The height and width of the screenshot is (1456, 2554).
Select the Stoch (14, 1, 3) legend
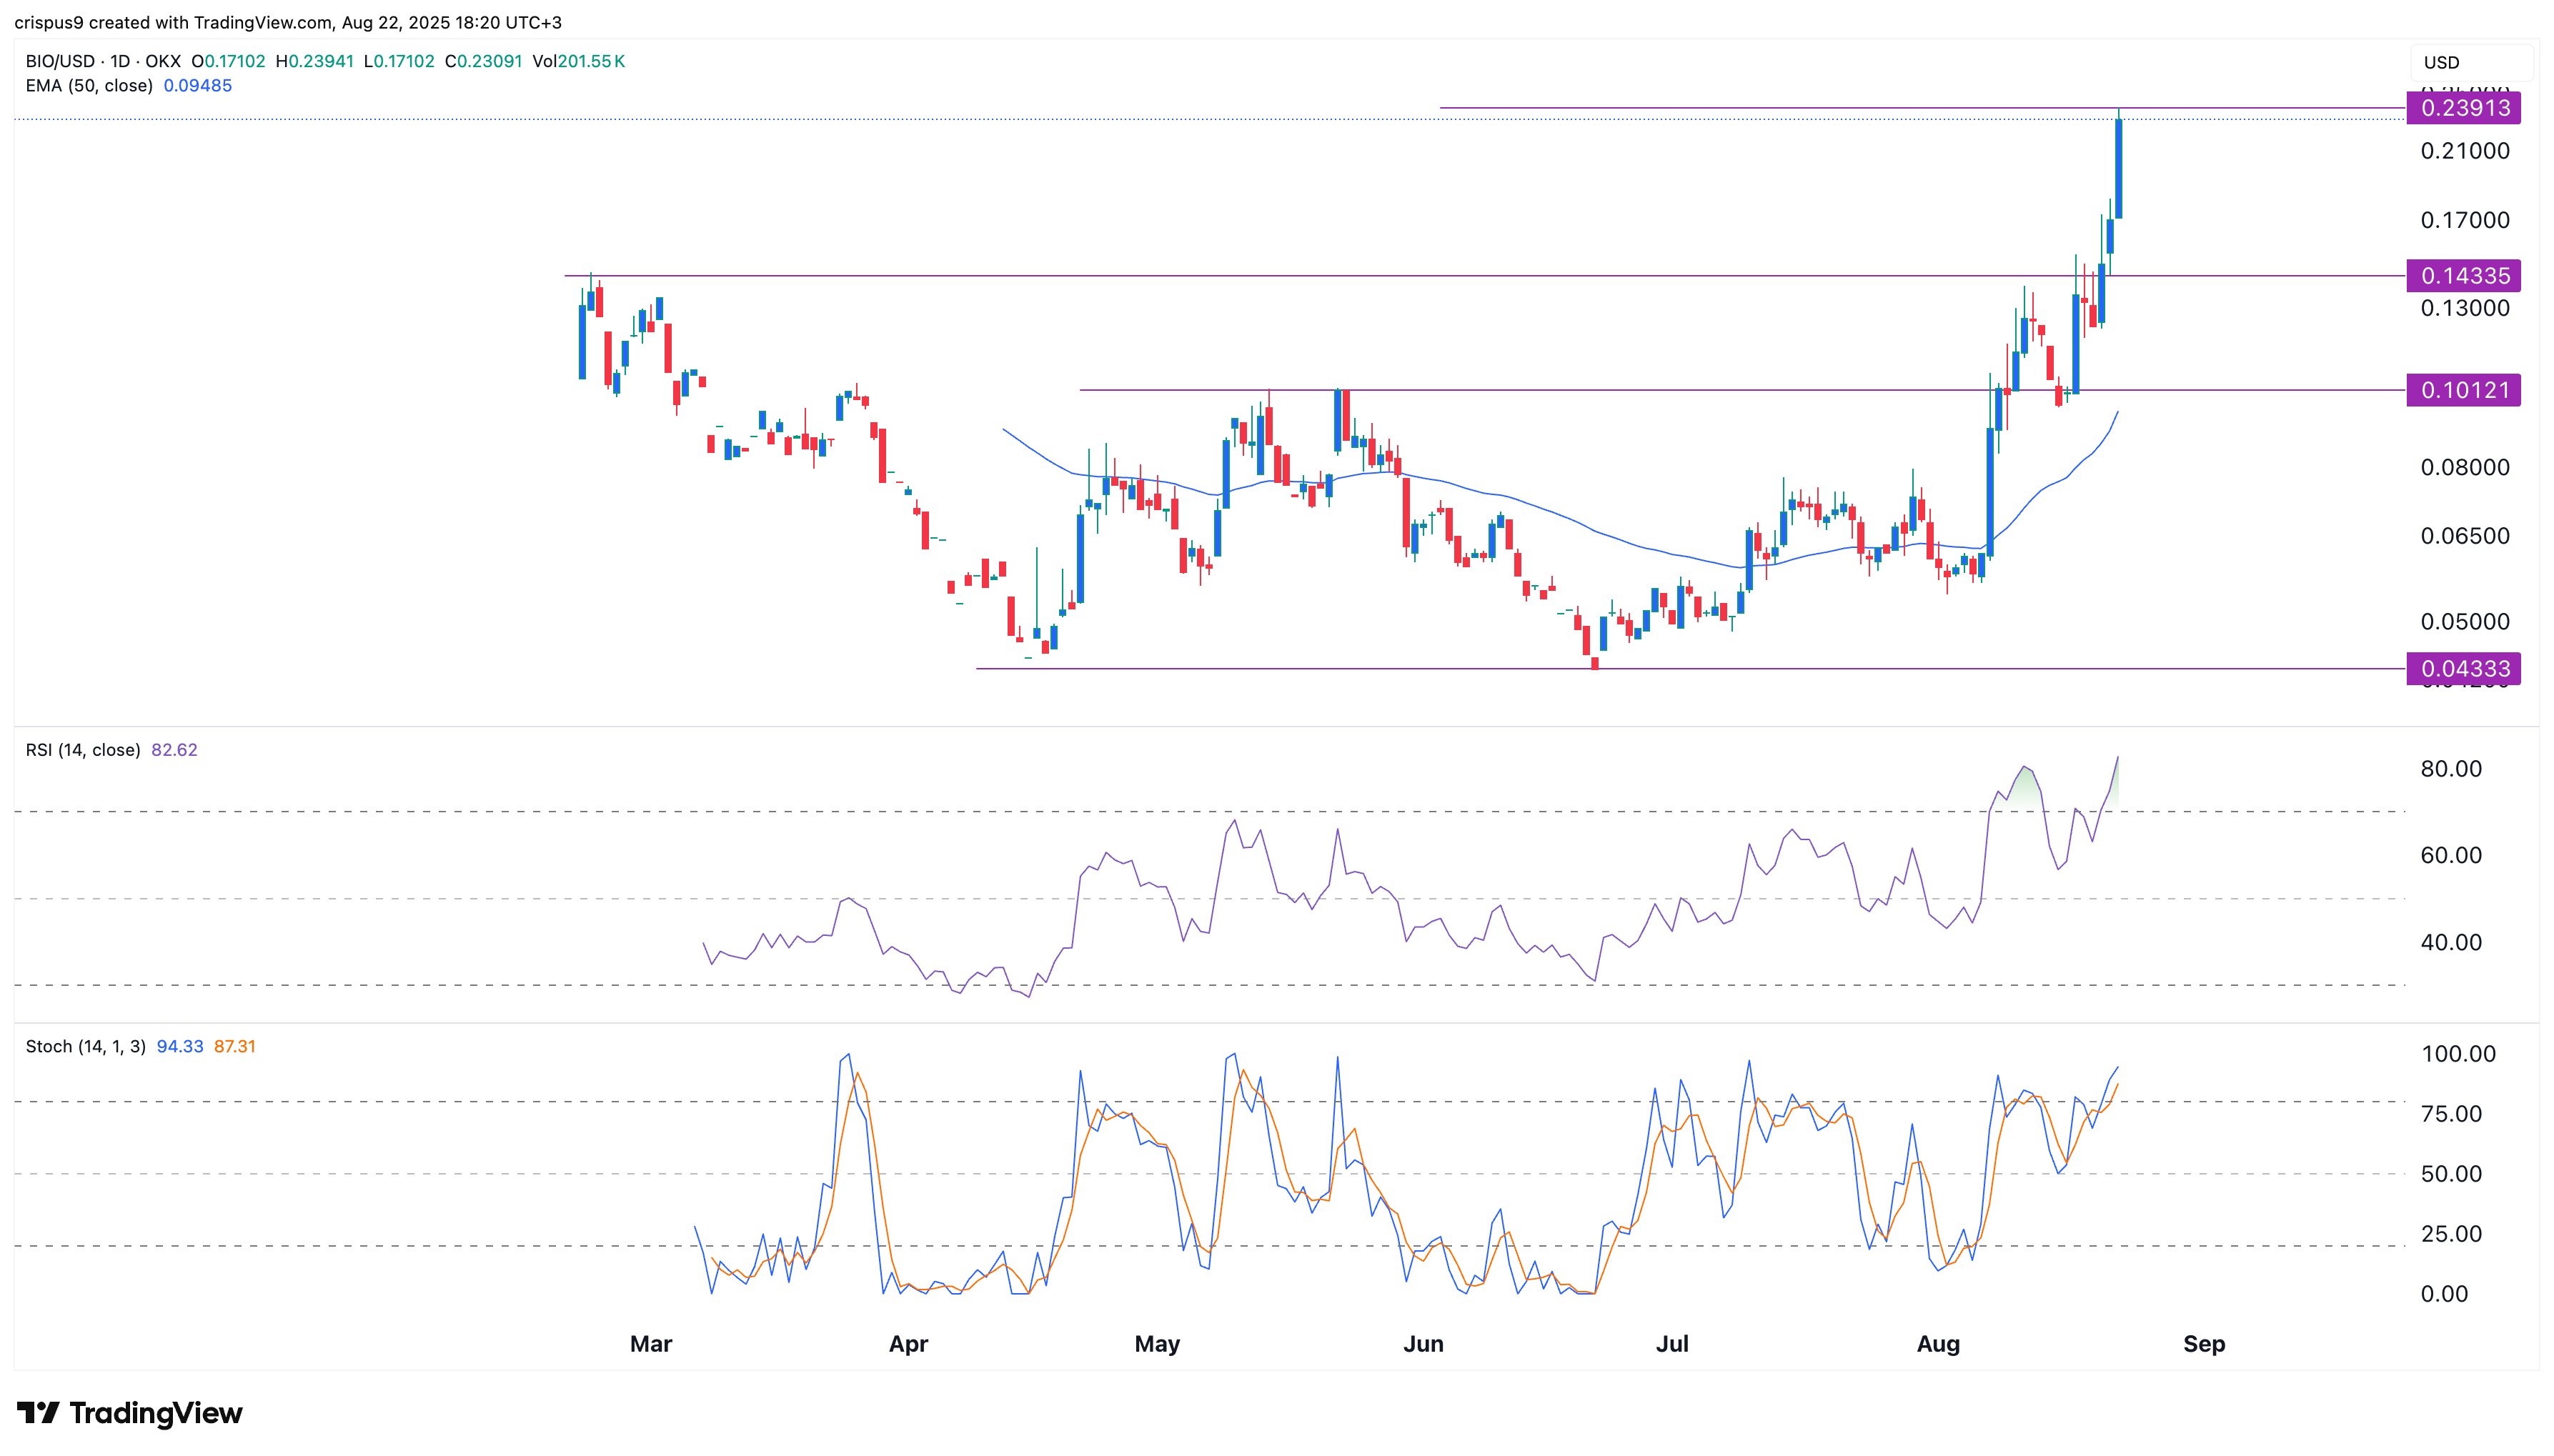[86, 1046]
